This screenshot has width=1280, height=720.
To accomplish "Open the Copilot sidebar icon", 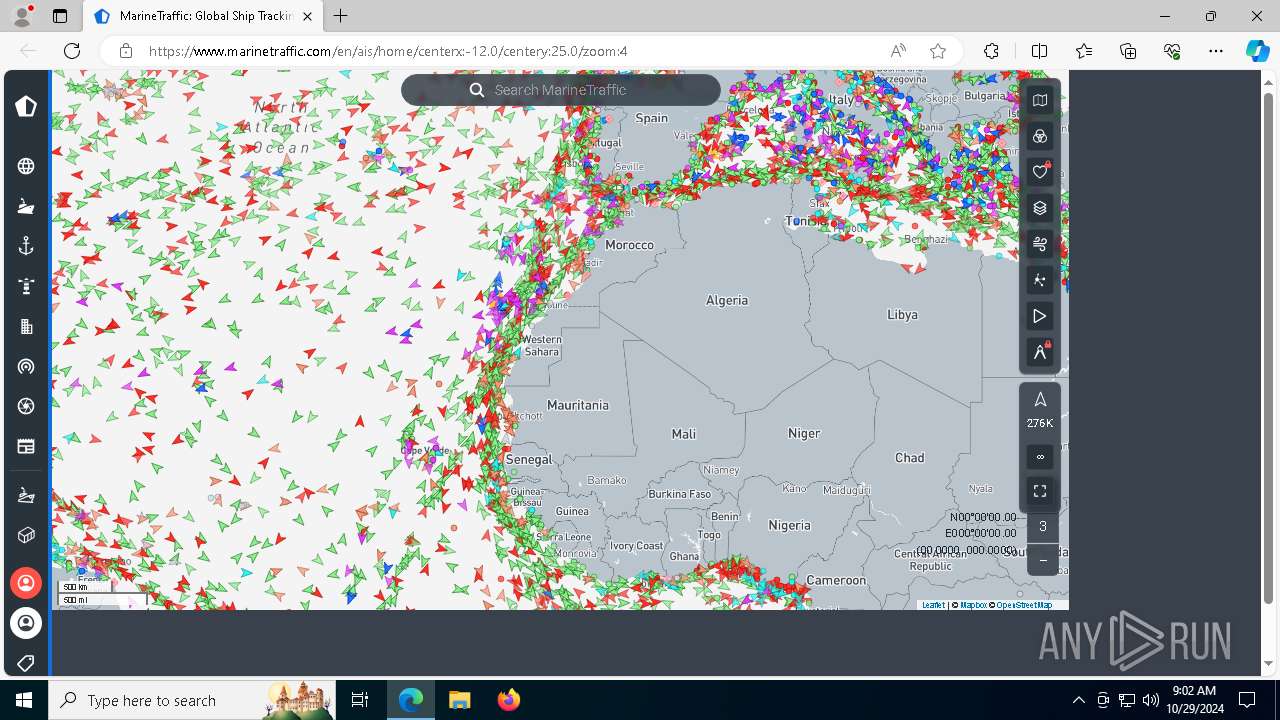I will (1257, 51).
